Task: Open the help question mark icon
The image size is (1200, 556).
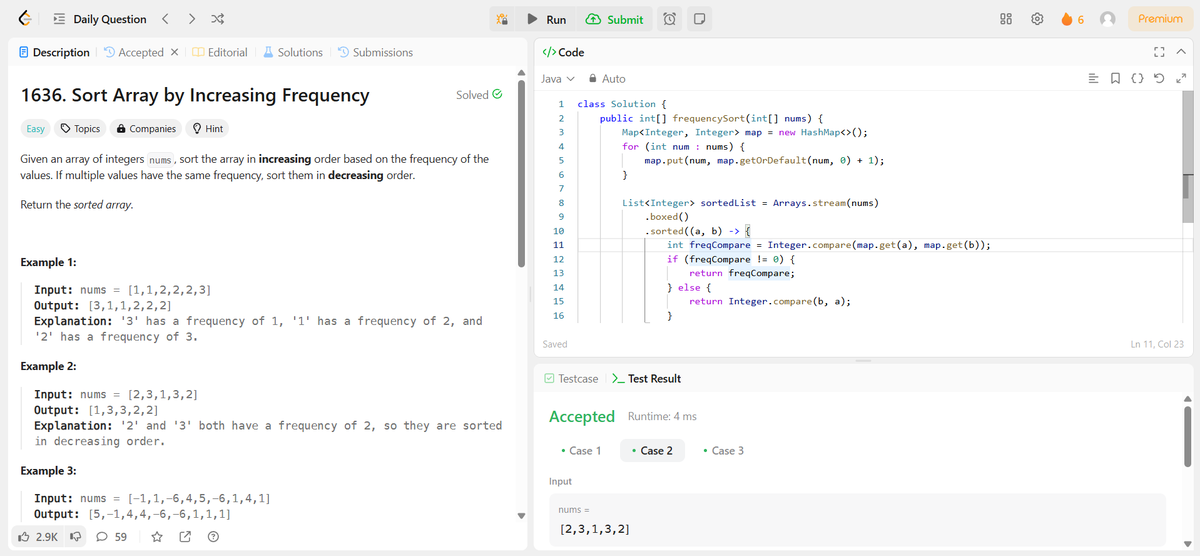Action: click(x=213, y=537)
